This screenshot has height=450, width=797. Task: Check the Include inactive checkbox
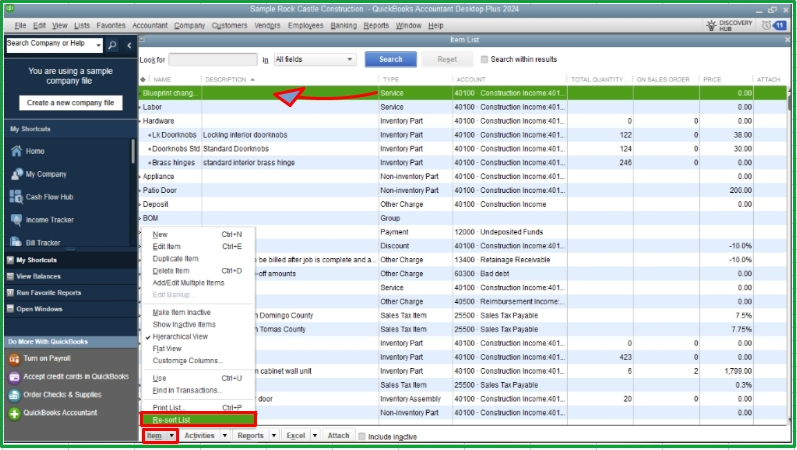pyautogui.click(x=360, y=436)
